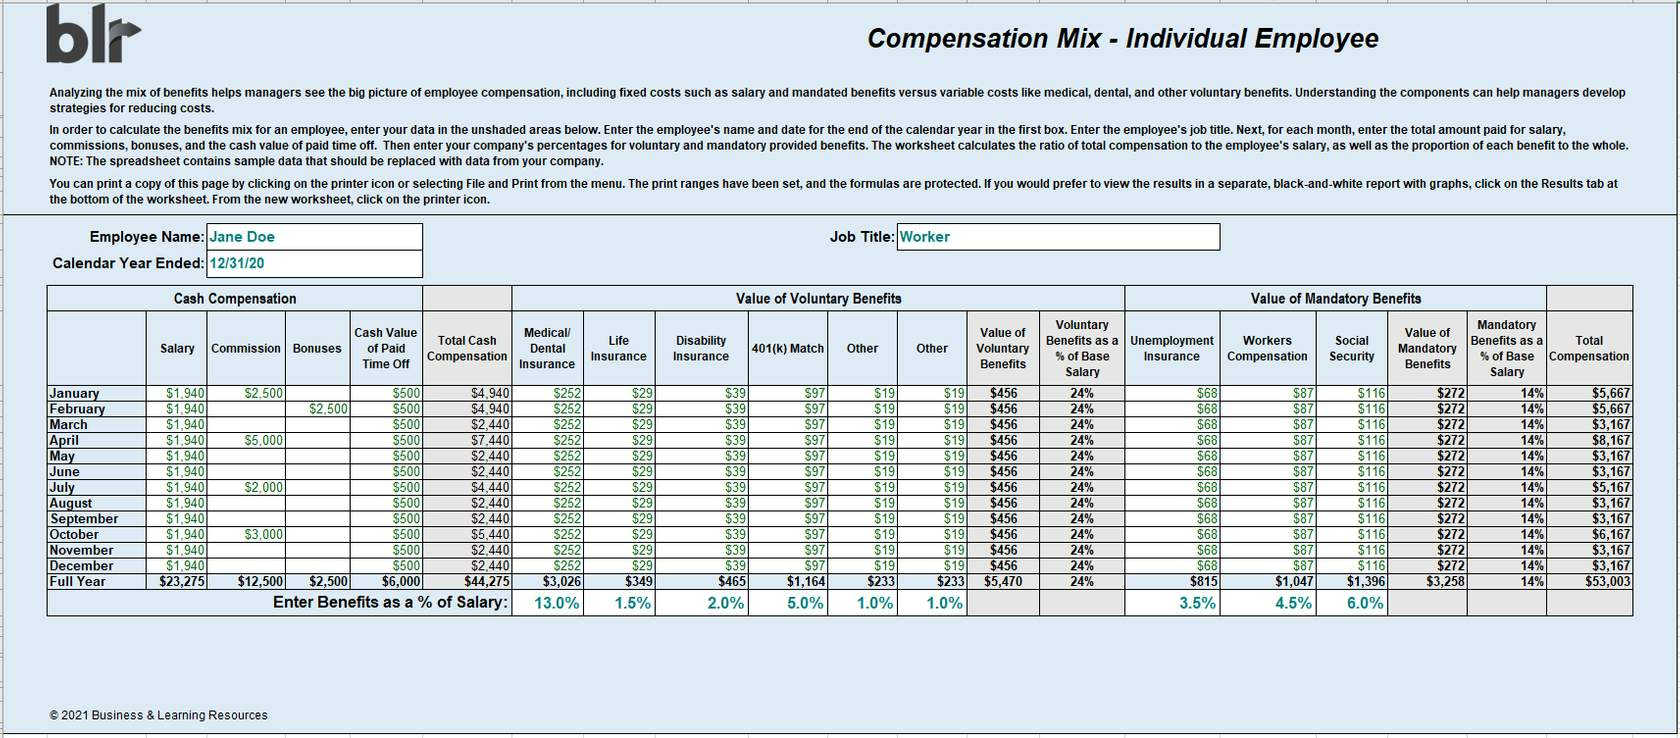
Task: Select the Full Year medical/dental total $3,026
Action: pyautogui.click(x=547, y=581)
